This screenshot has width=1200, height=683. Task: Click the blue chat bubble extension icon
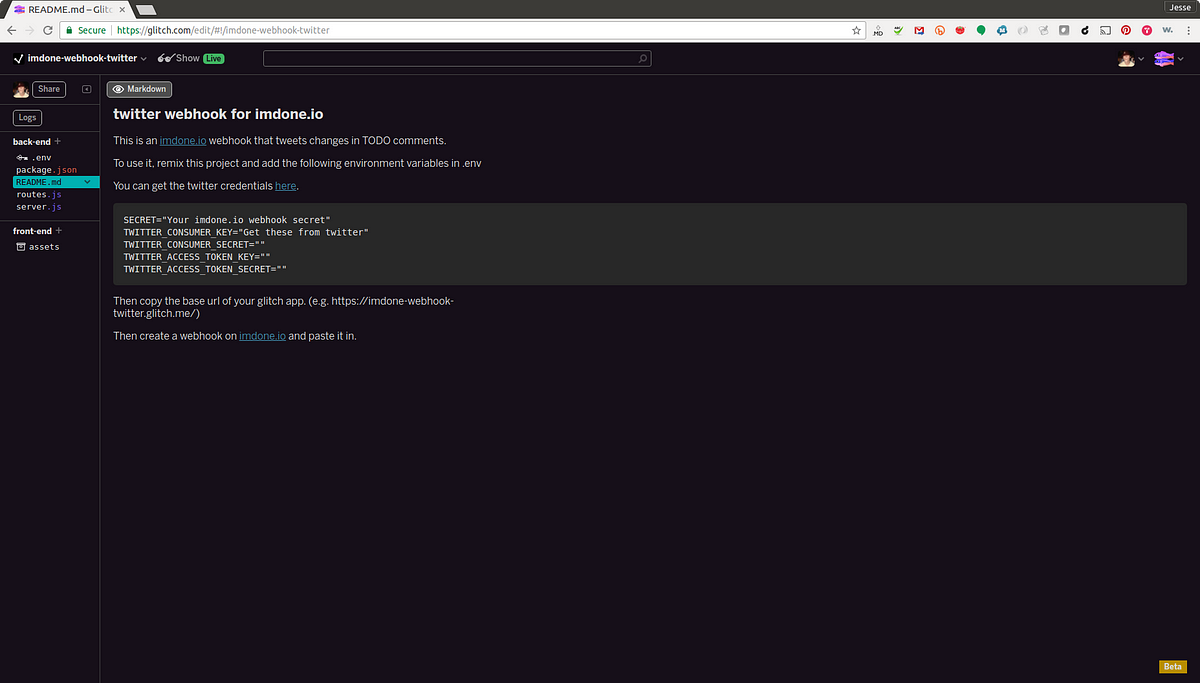coord(1003,31)
